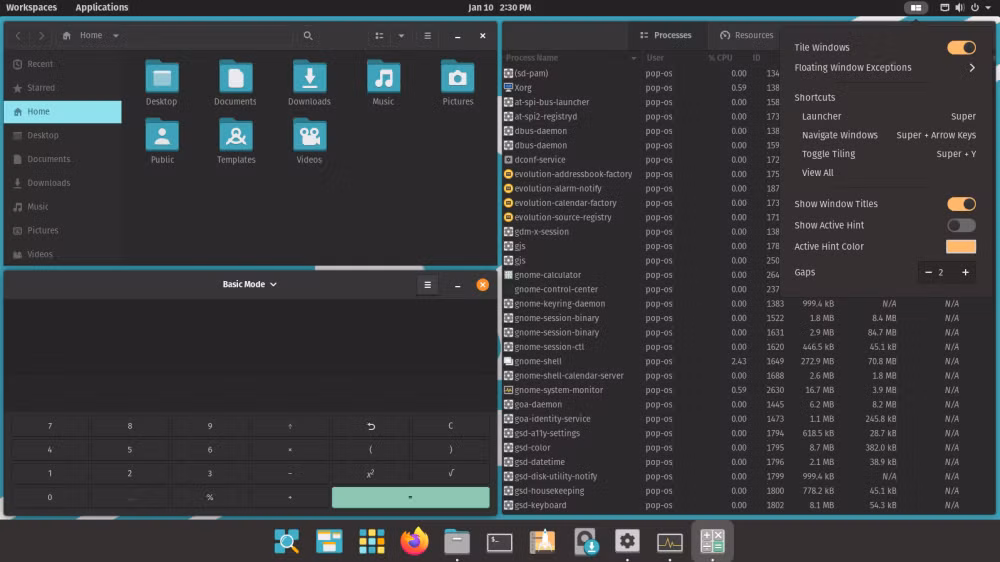Sort by the User column header
Image resolution: width=1000 pixels, height=562 pixels.
coord(655,58)
